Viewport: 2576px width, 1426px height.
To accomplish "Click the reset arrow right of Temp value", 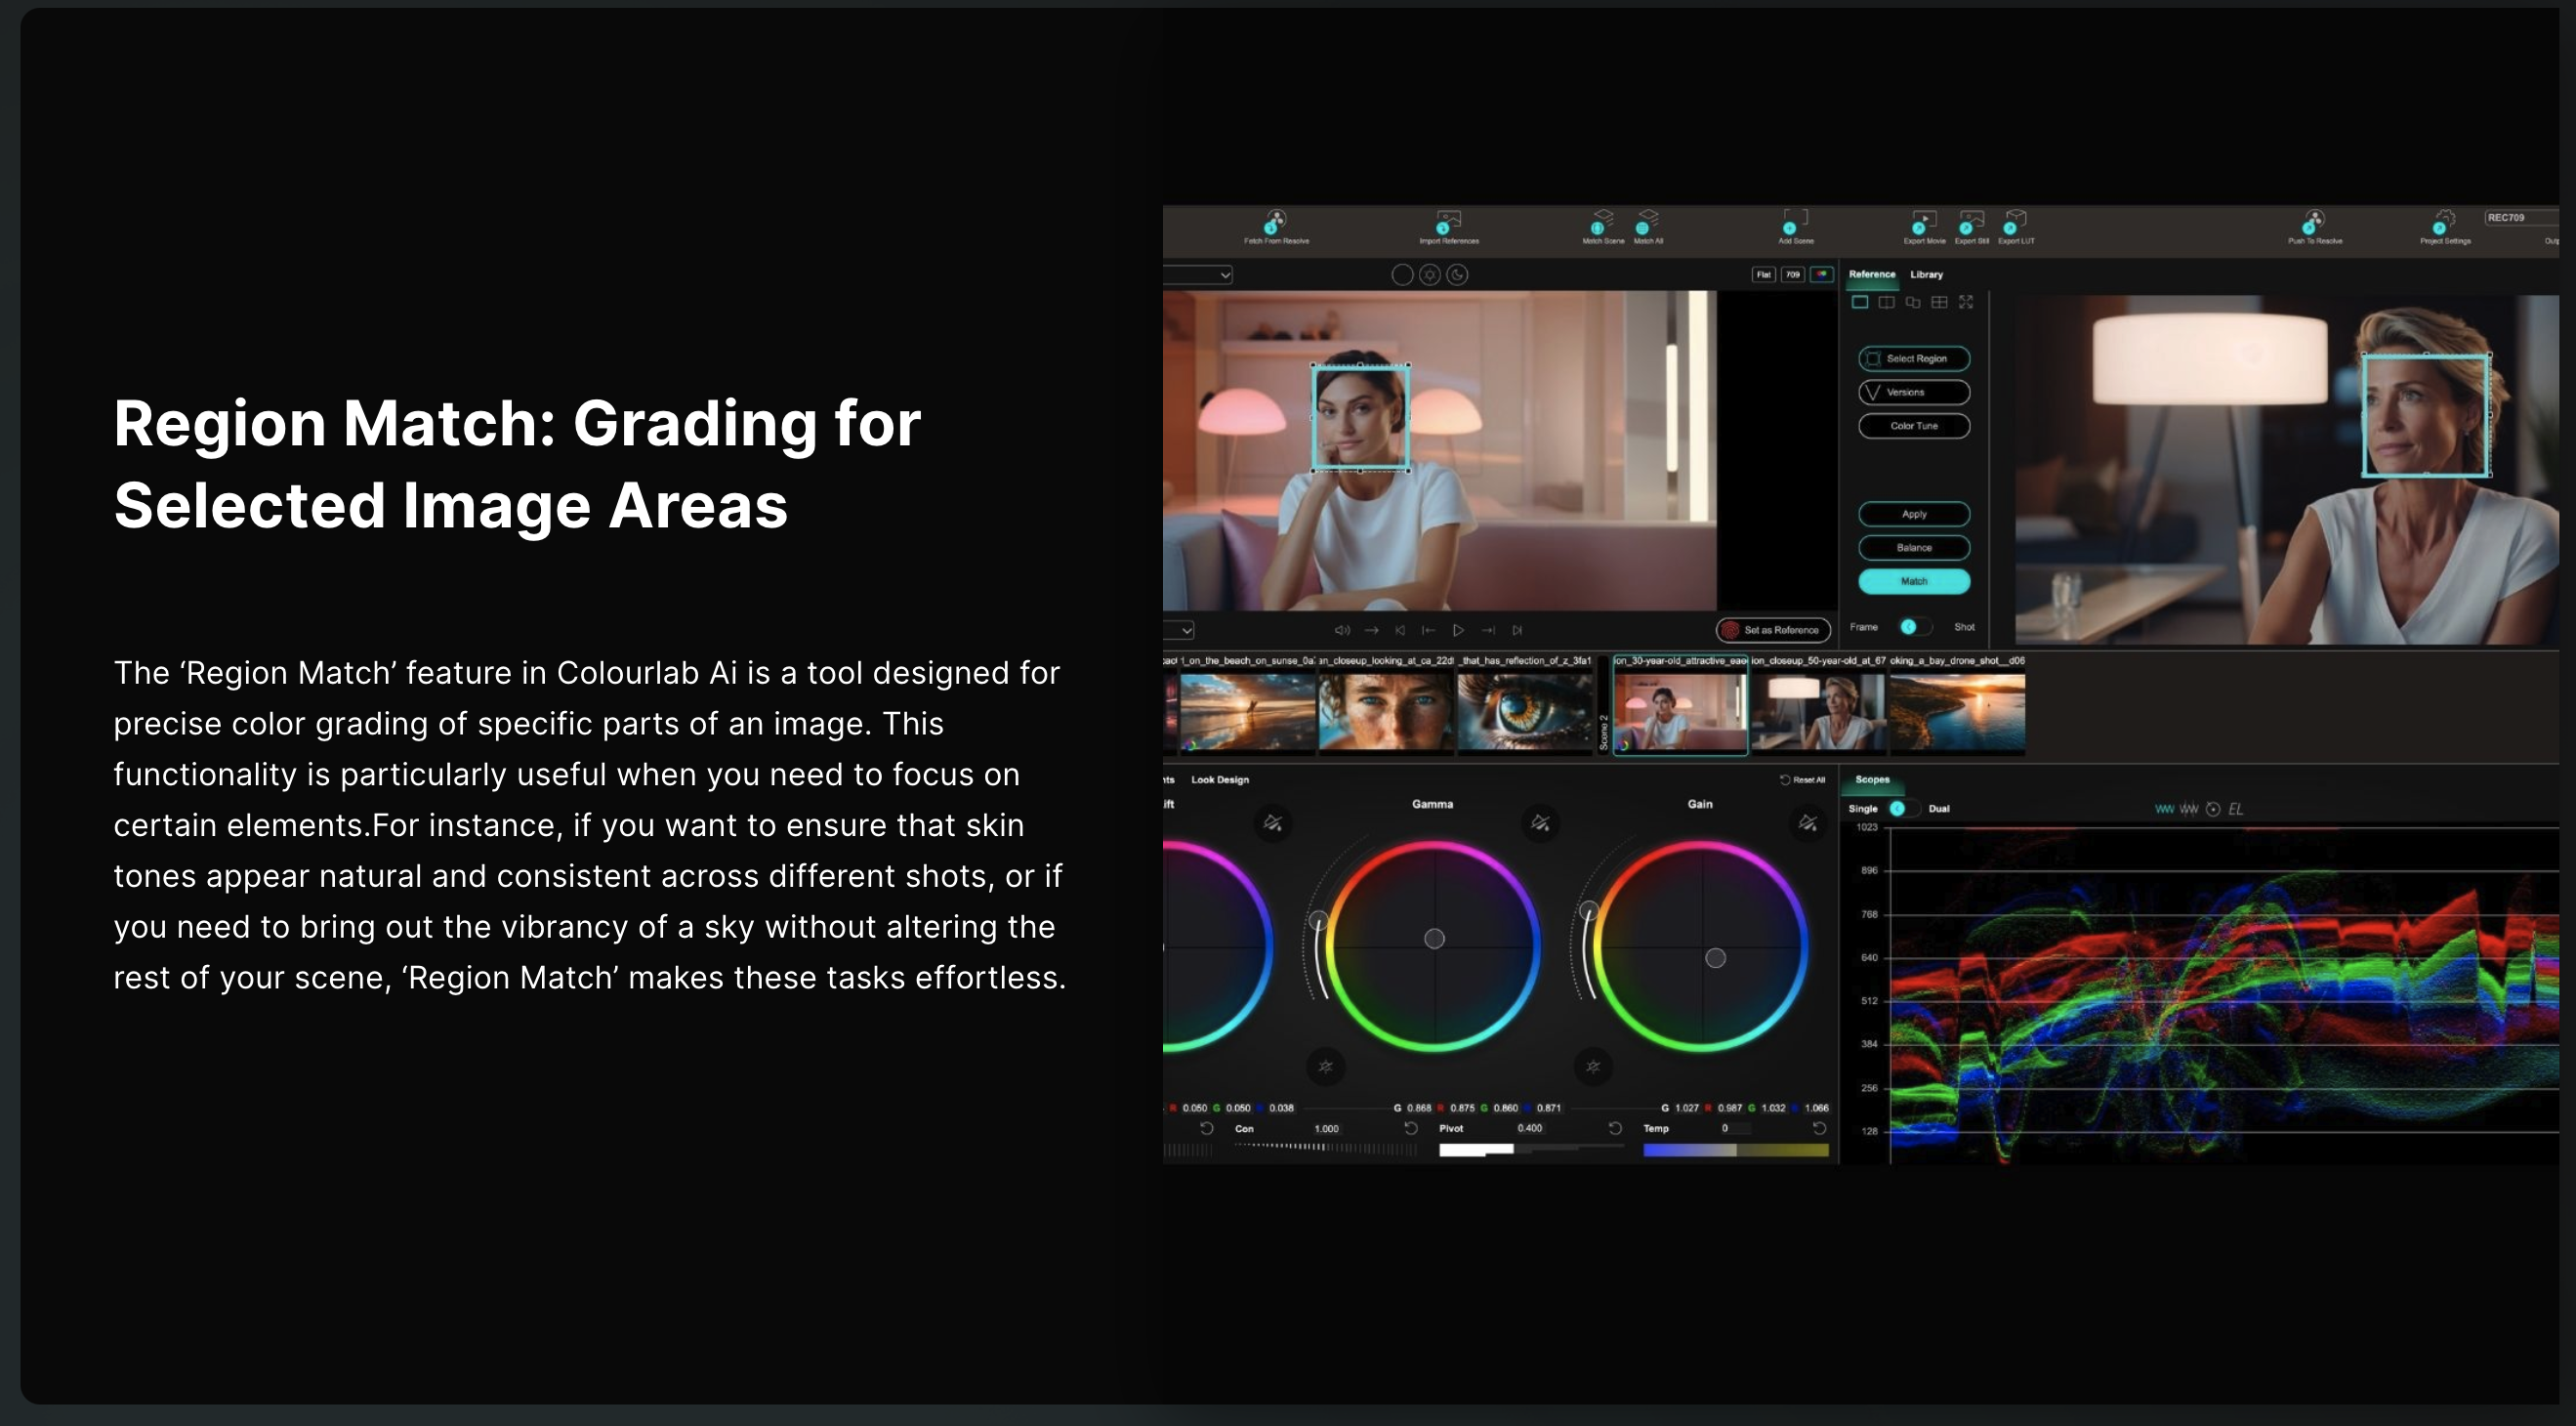I will click(1819, 1129).
